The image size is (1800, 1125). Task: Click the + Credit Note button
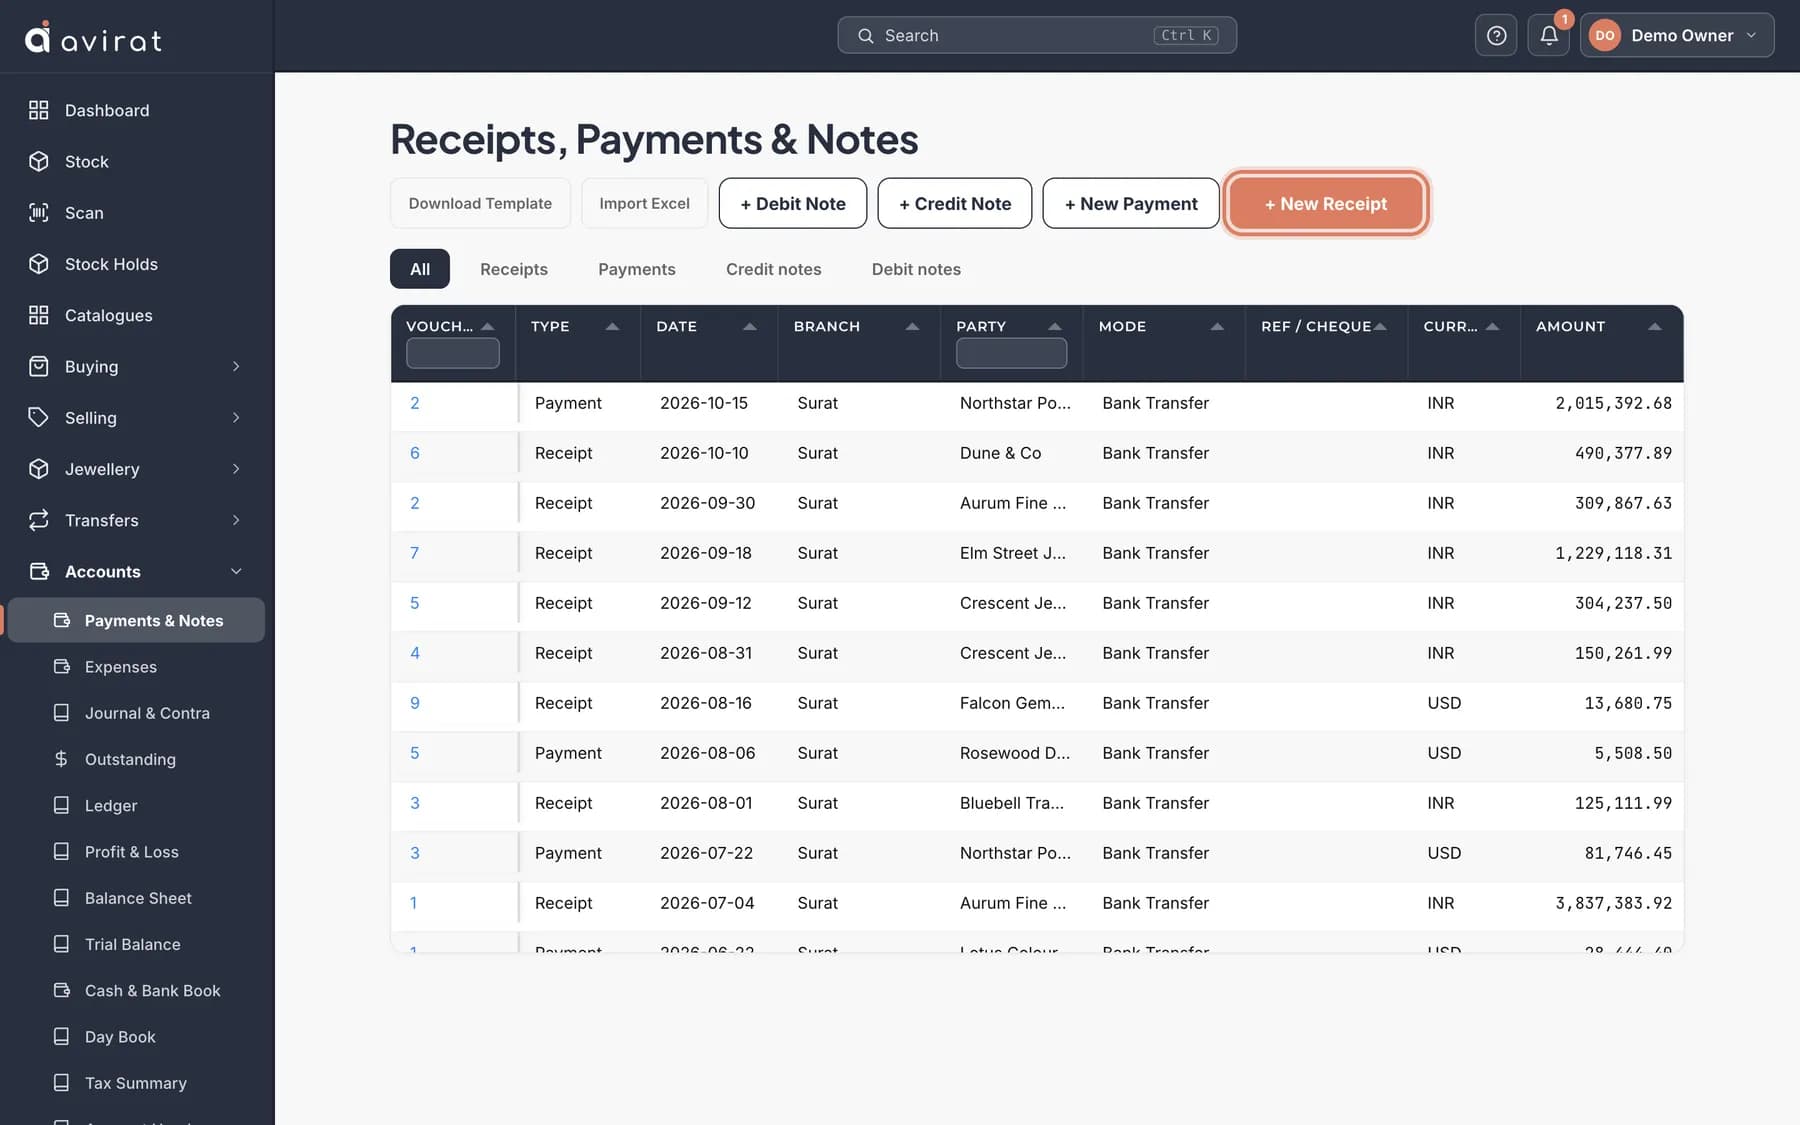(955, 203)
